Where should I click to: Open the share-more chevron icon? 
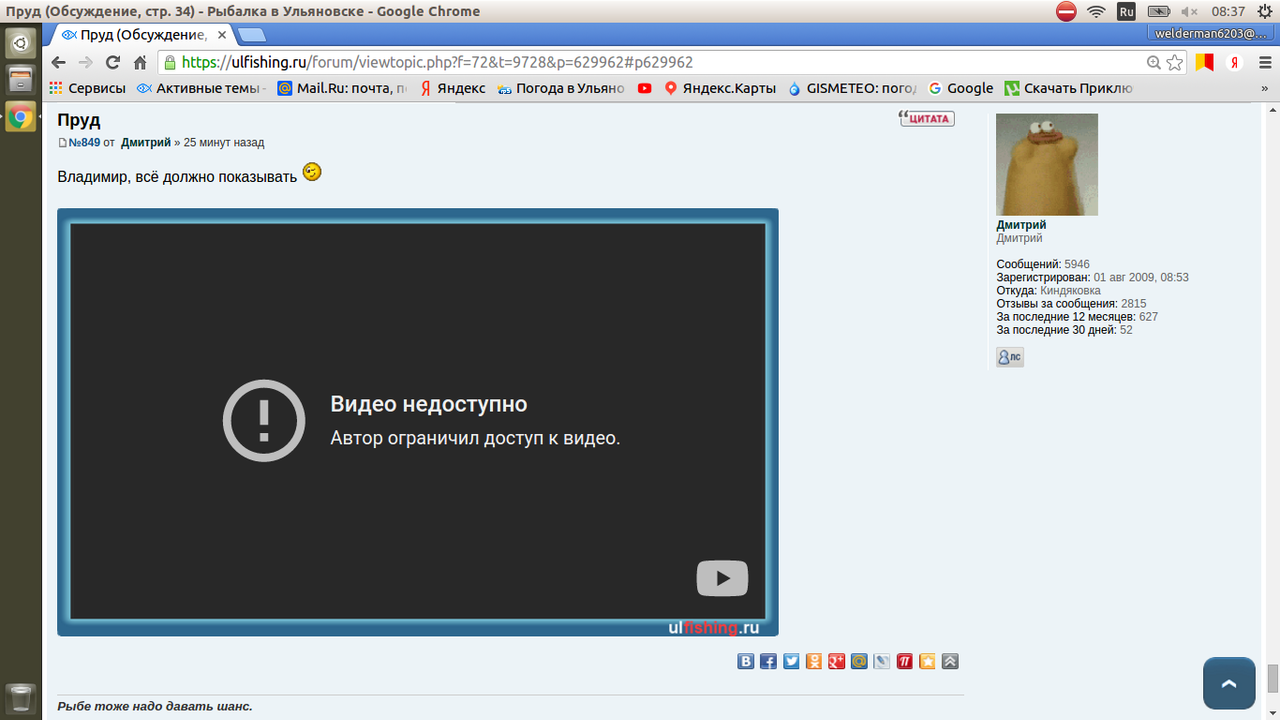(x=949, y=661)
